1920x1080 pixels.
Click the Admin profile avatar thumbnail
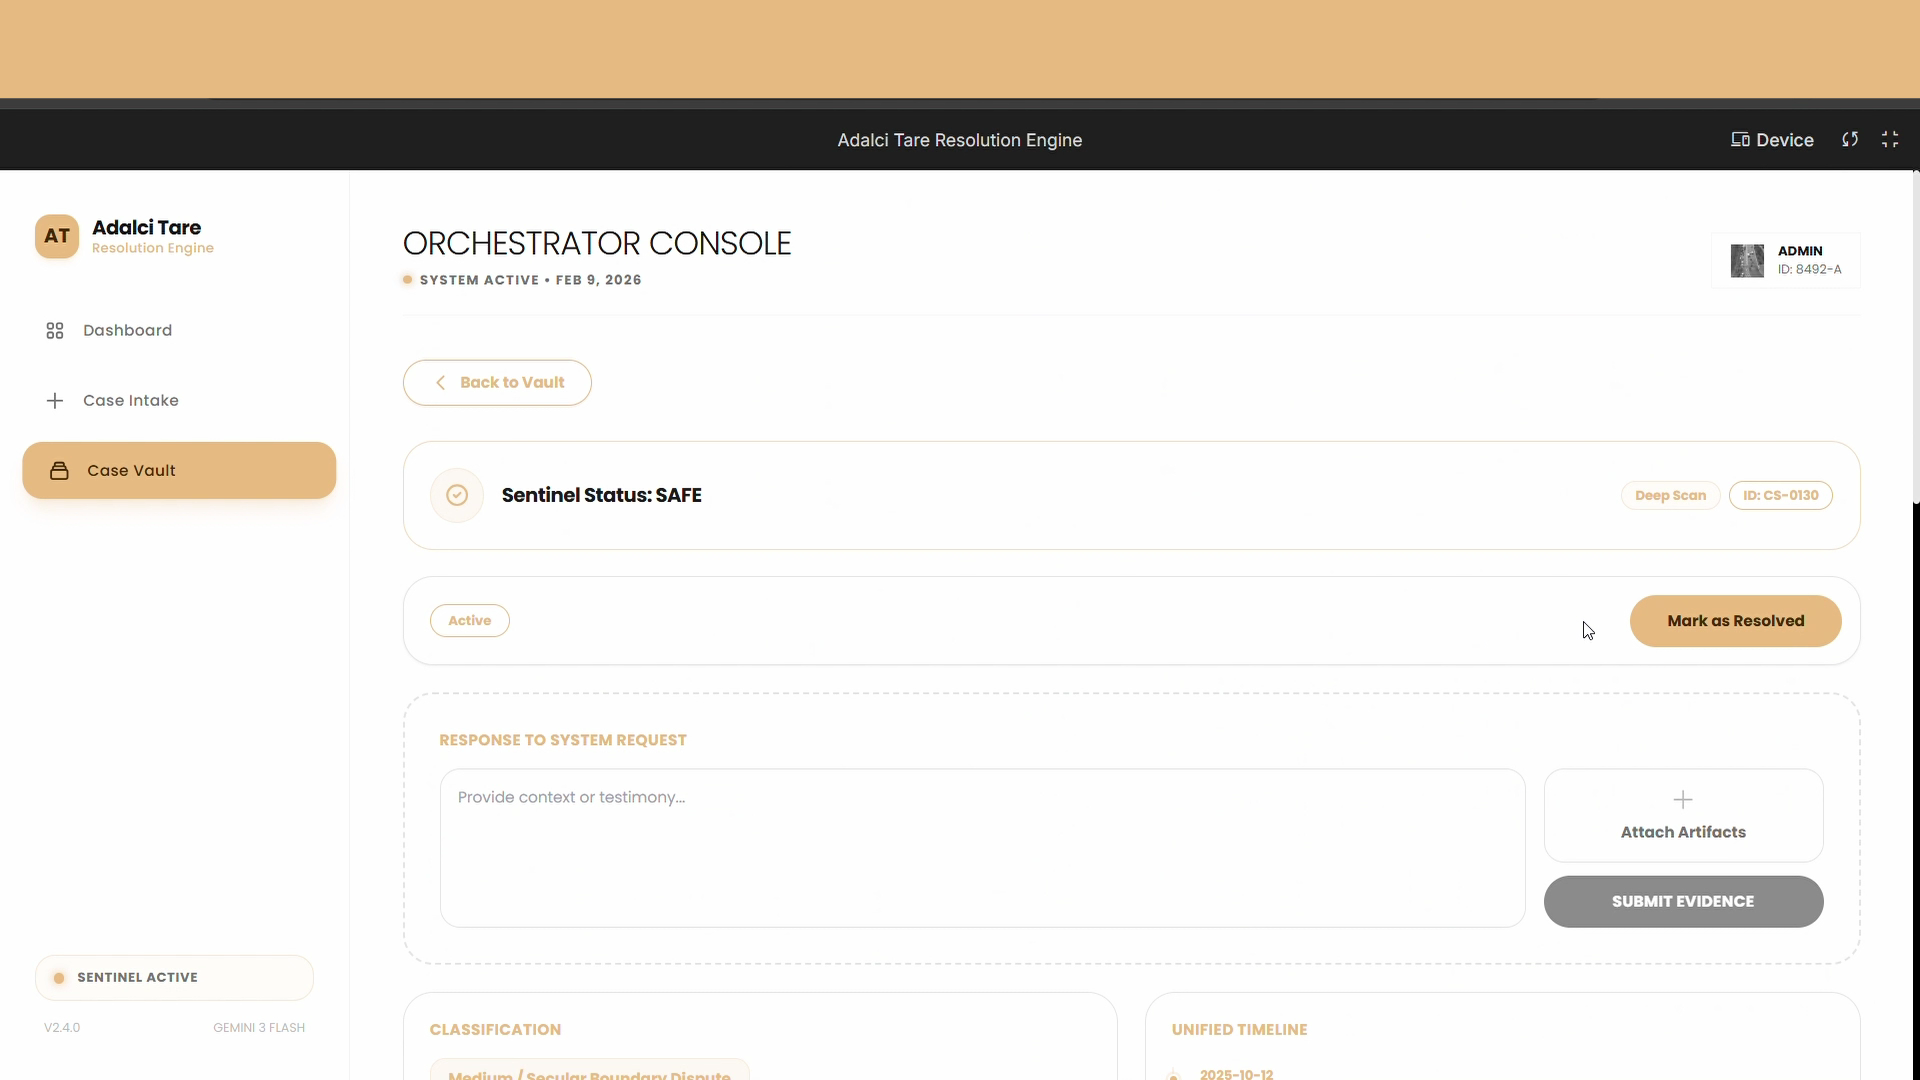point(1747,261)
